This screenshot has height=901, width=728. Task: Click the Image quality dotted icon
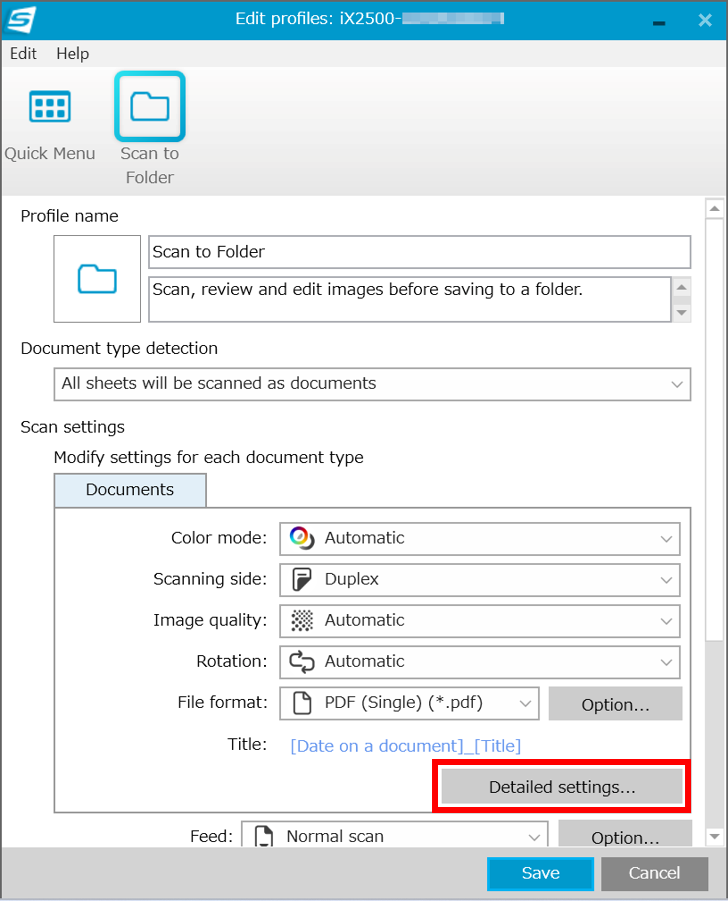coord(302,621)
